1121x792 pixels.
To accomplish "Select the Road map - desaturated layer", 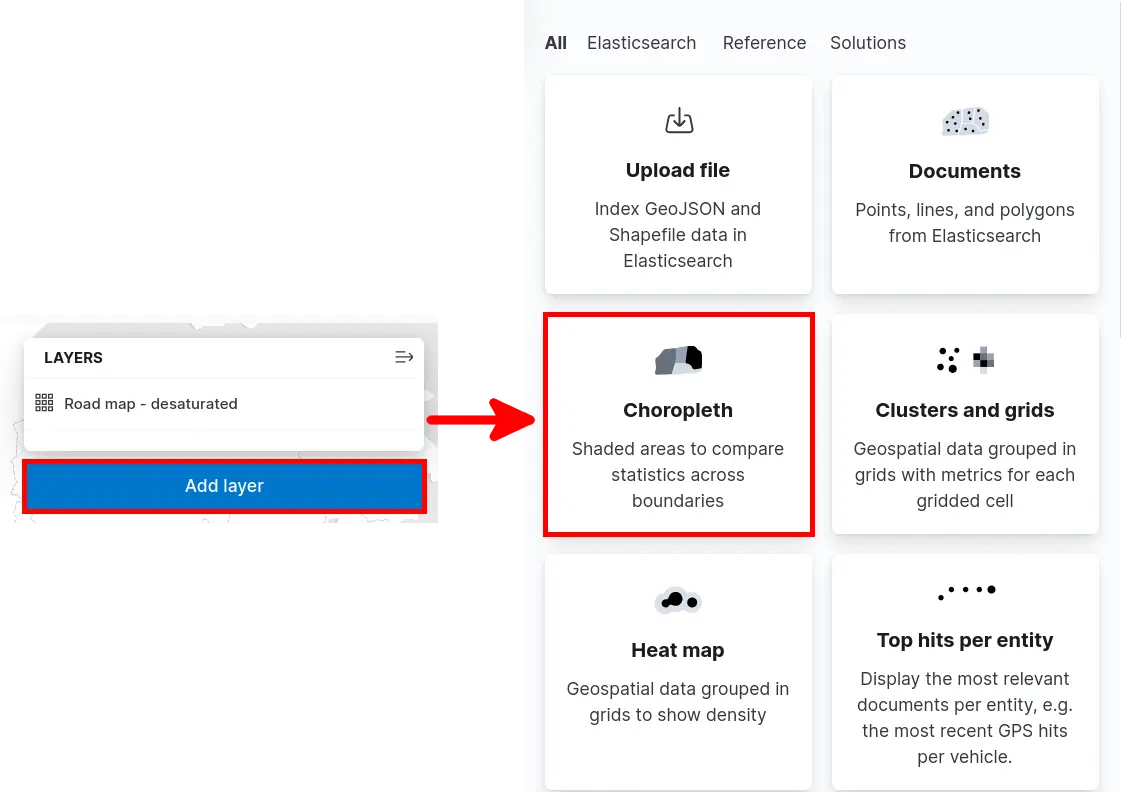I will 151,404.
